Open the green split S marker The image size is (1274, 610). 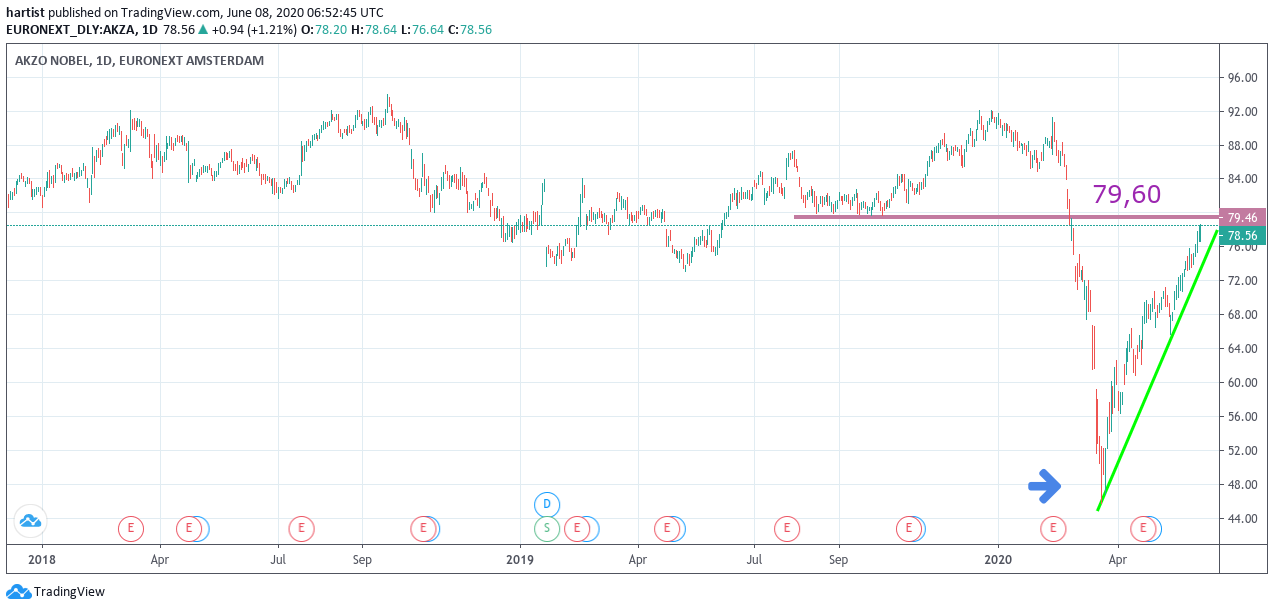tap(547, 528)
